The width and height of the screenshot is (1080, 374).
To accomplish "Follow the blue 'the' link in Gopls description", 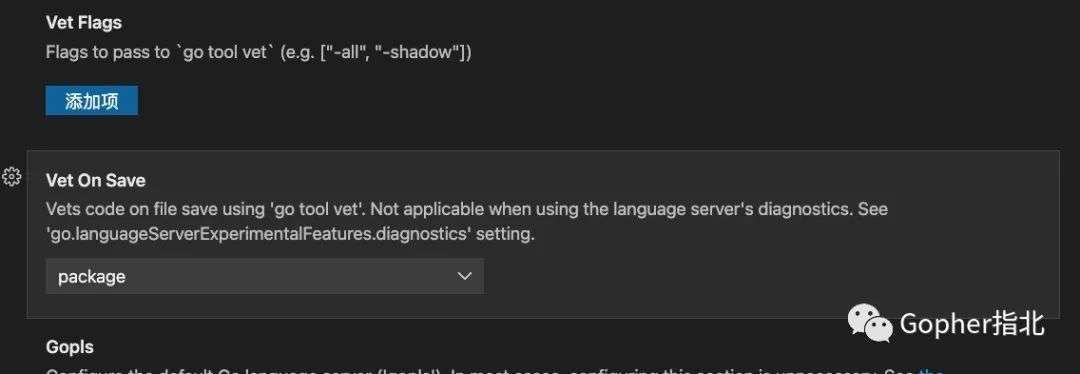I will point(931,371).
